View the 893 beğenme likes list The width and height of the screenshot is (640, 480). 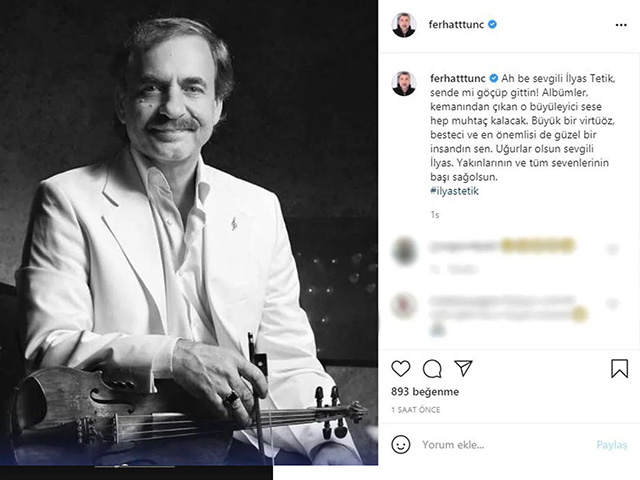tap(425, 392)
